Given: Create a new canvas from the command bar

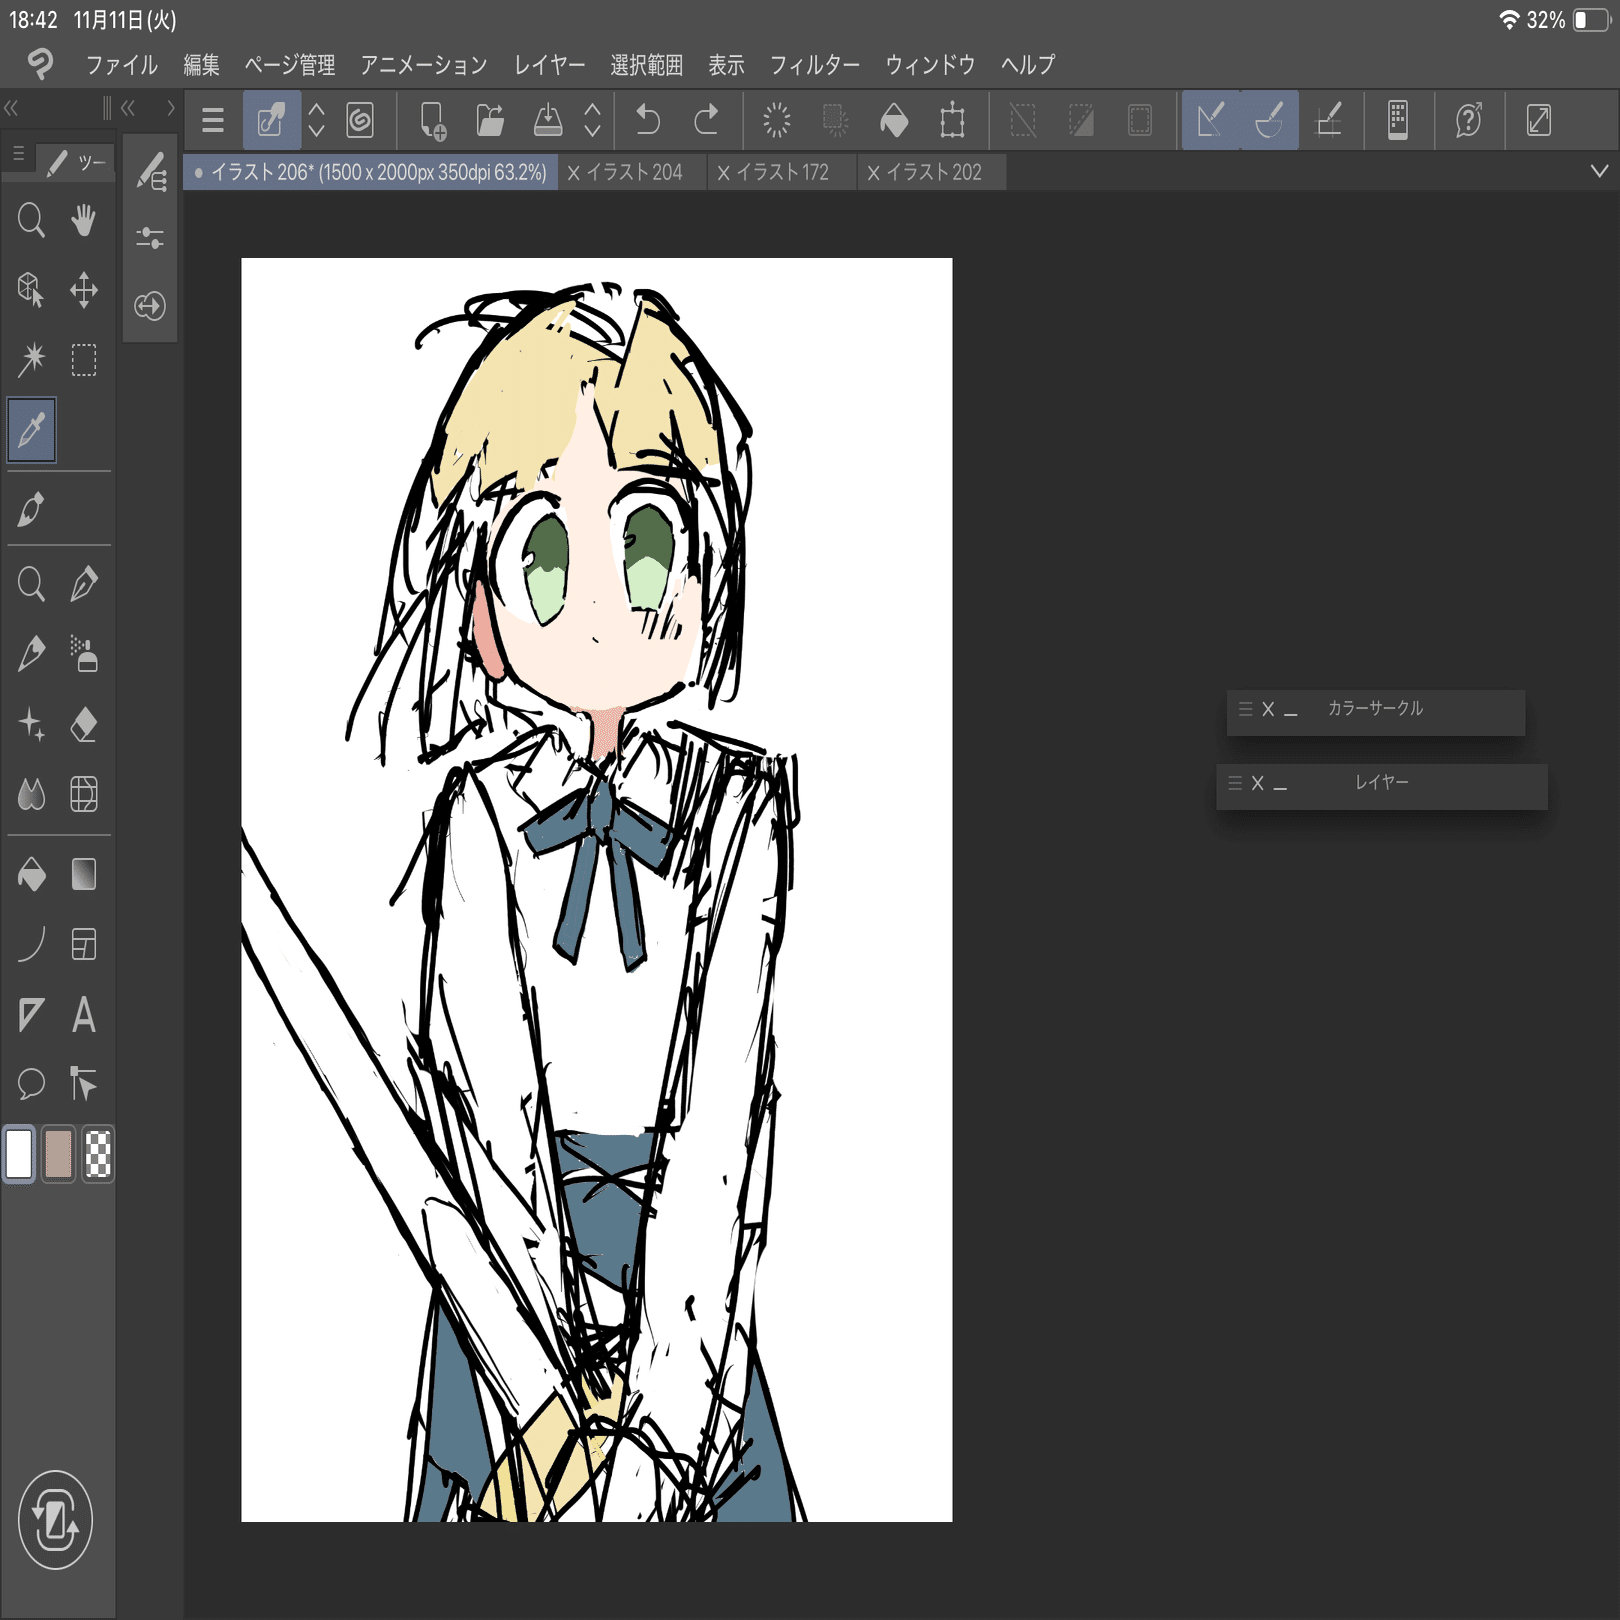Looking at the screenshot, I should pyautogui.click(x=430, y=120).
